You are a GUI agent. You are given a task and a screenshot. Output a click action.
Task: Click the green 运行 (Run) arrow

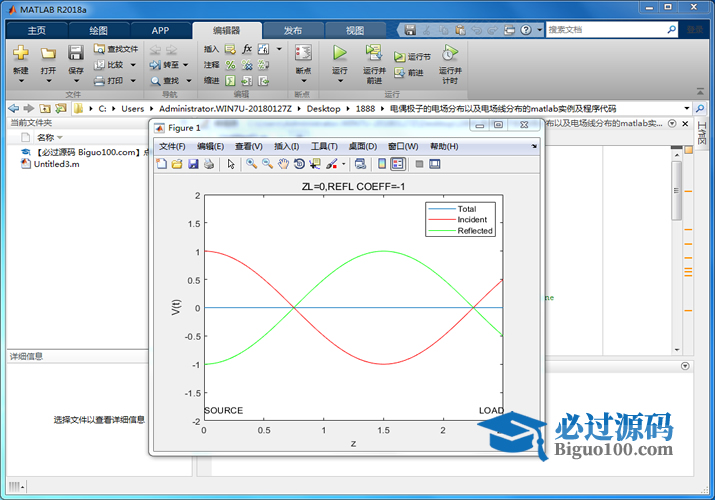click(x=339, y=53)
